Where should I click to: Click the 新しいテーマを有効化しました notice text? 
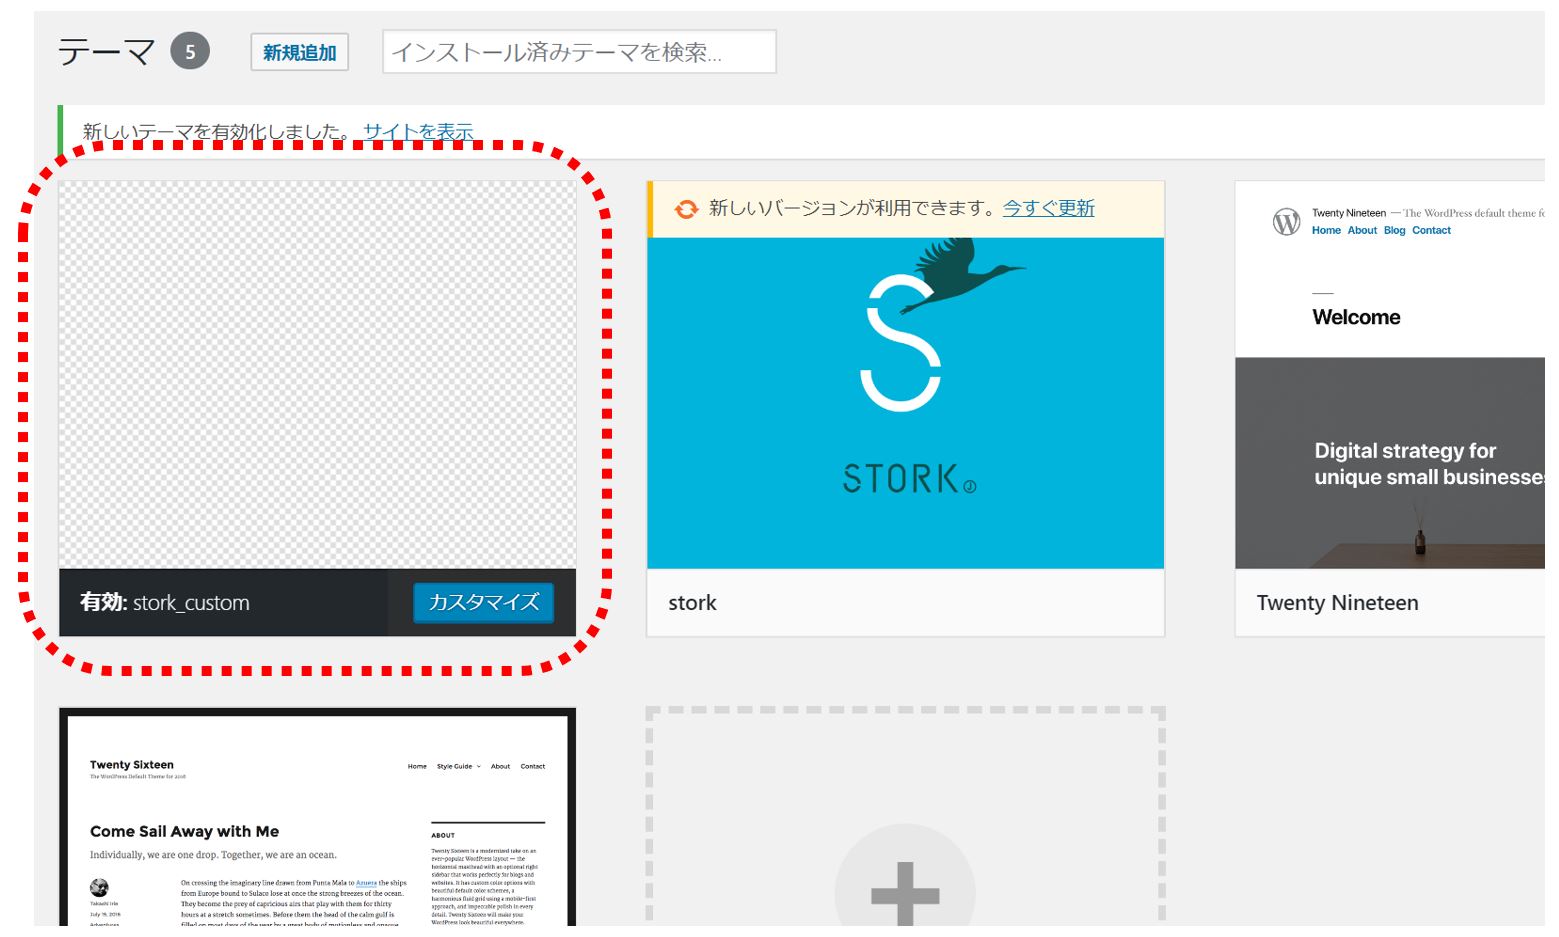tap(216, 132)
